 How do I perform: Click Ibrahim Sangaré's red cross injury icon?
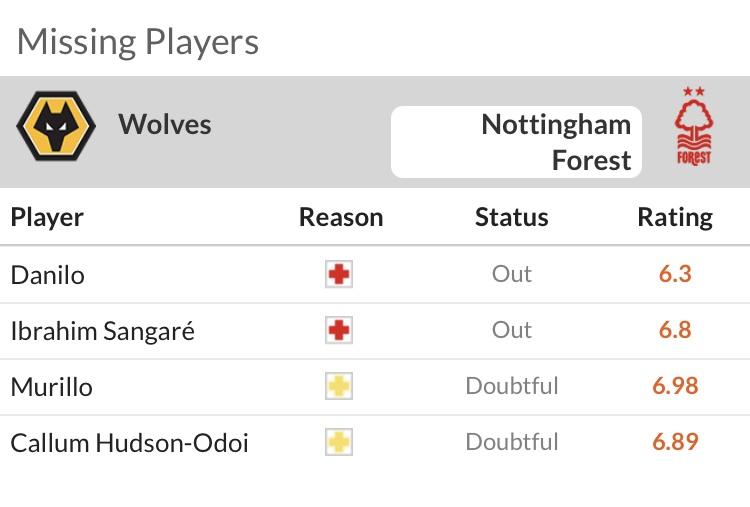pyautogui.click(x=339, y=330)
